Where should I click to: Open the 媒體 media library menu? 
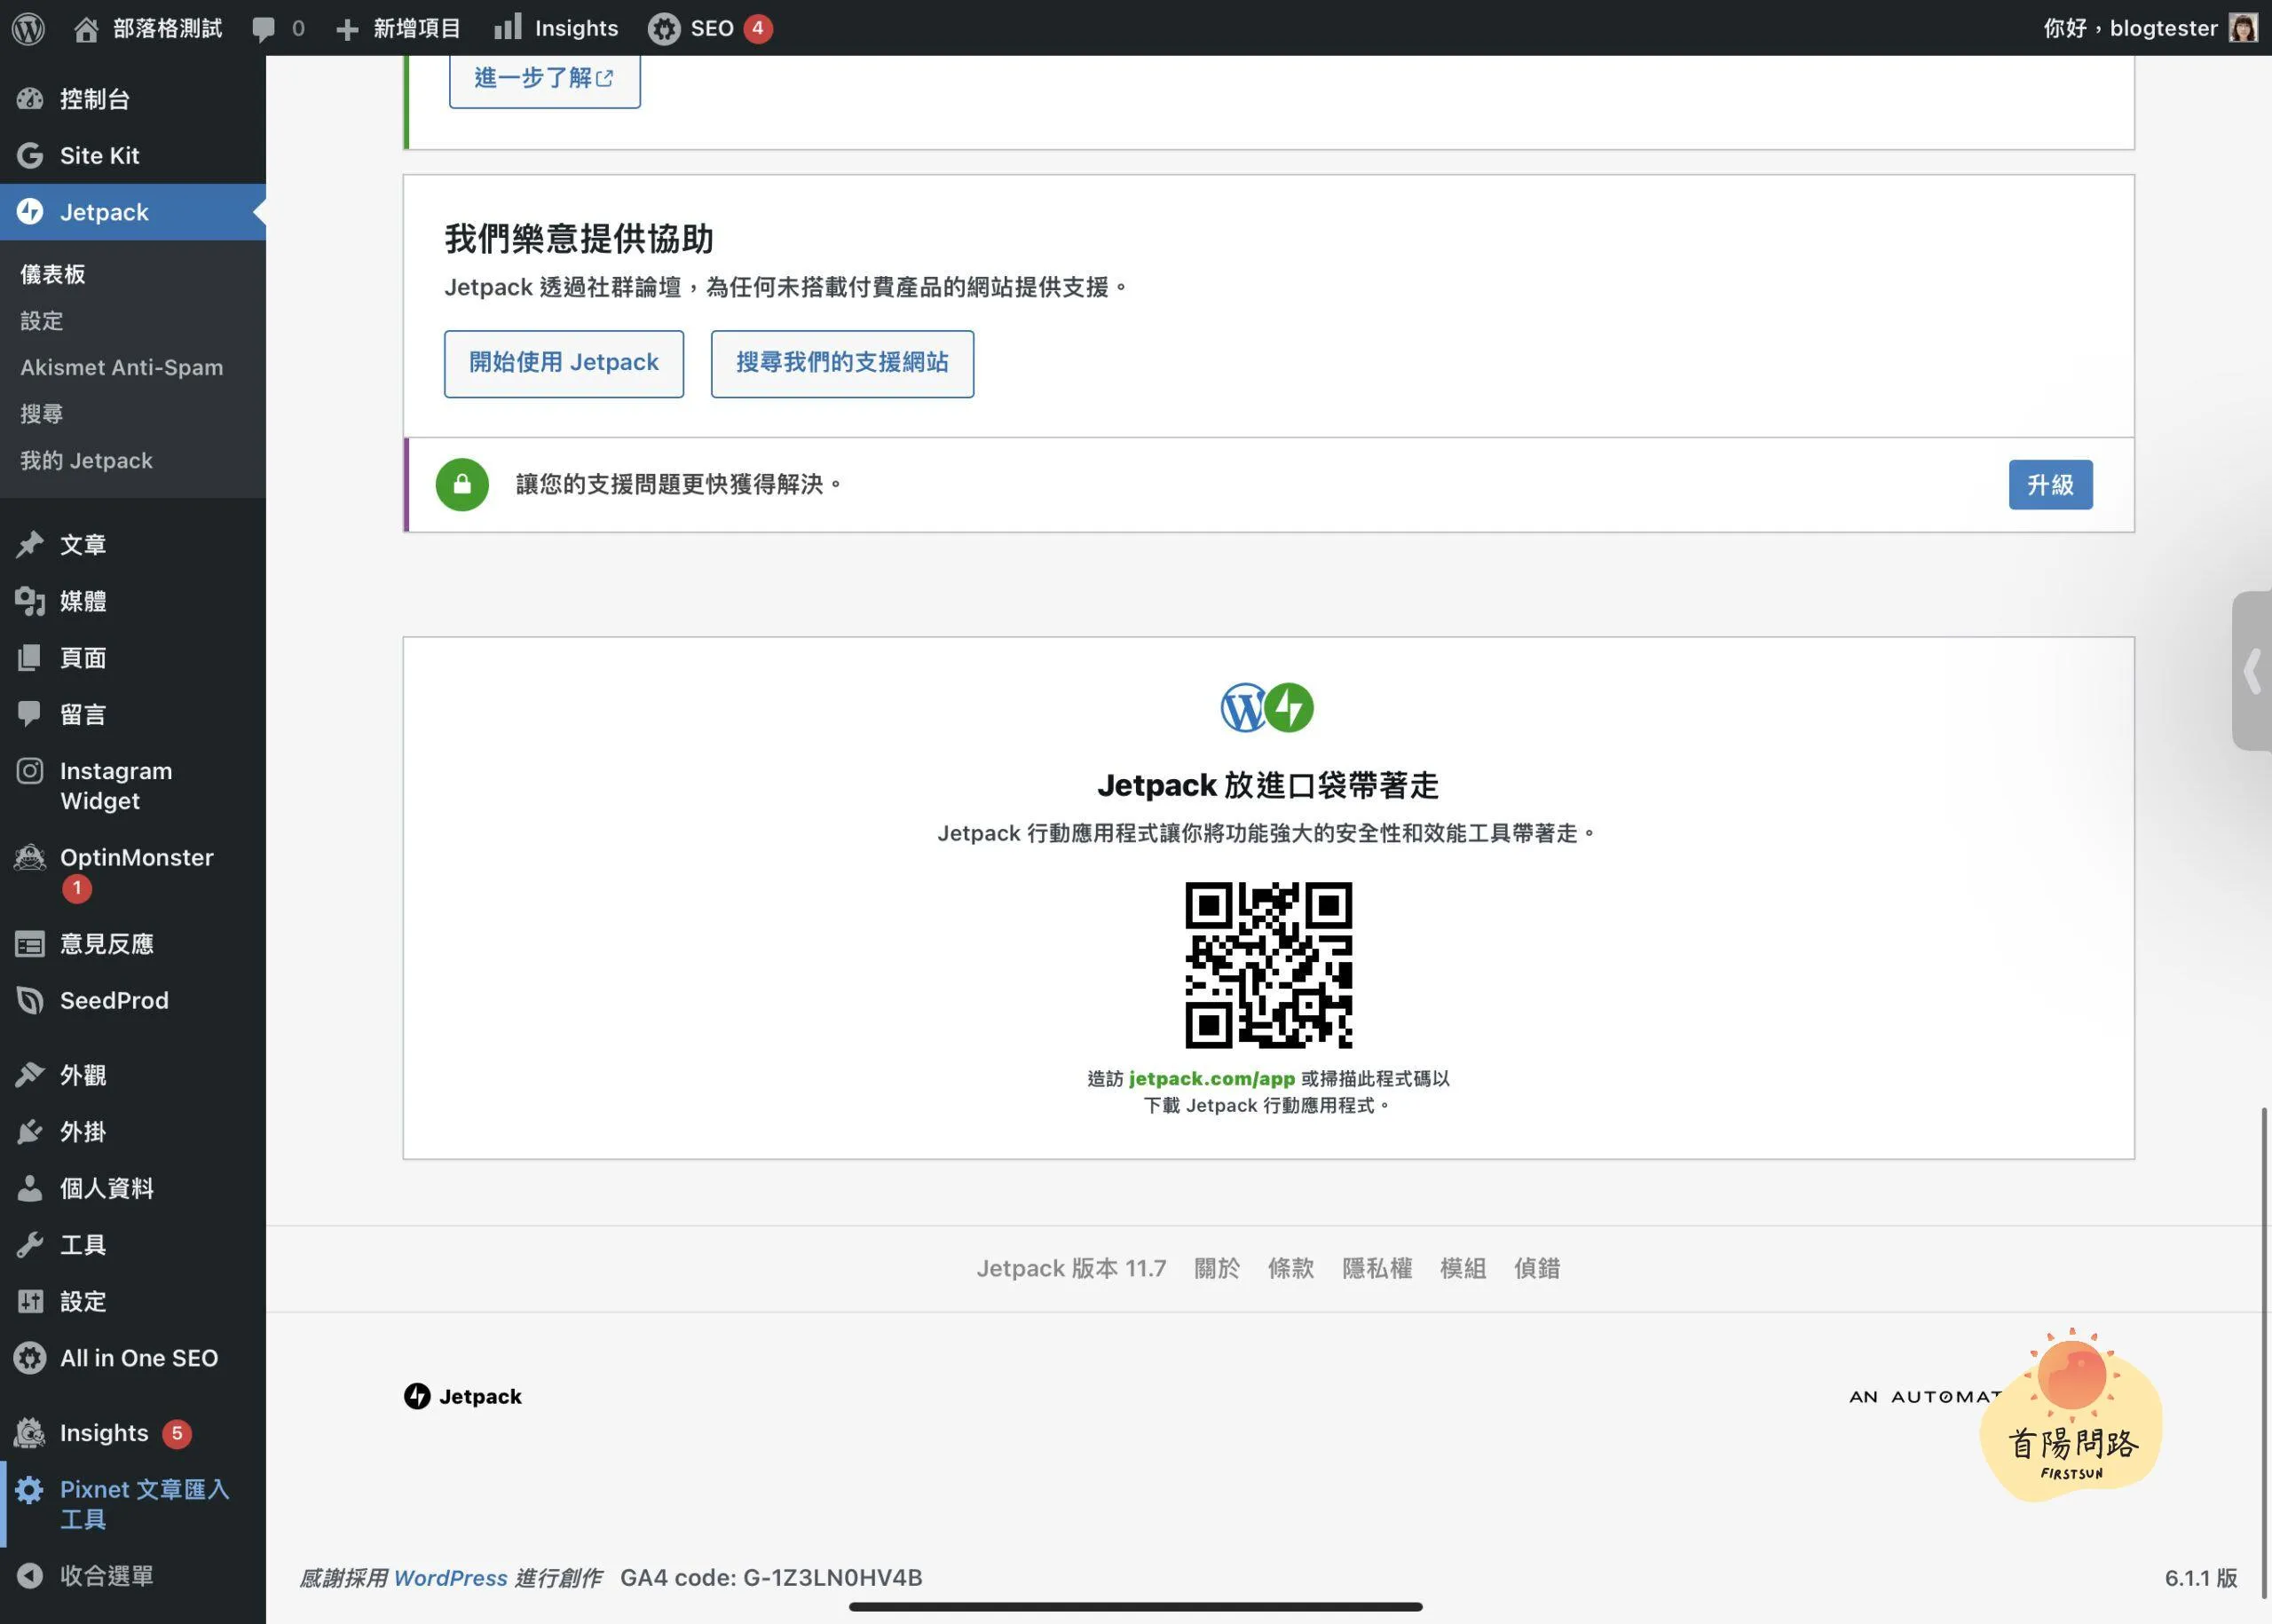[x=82, y=601]
